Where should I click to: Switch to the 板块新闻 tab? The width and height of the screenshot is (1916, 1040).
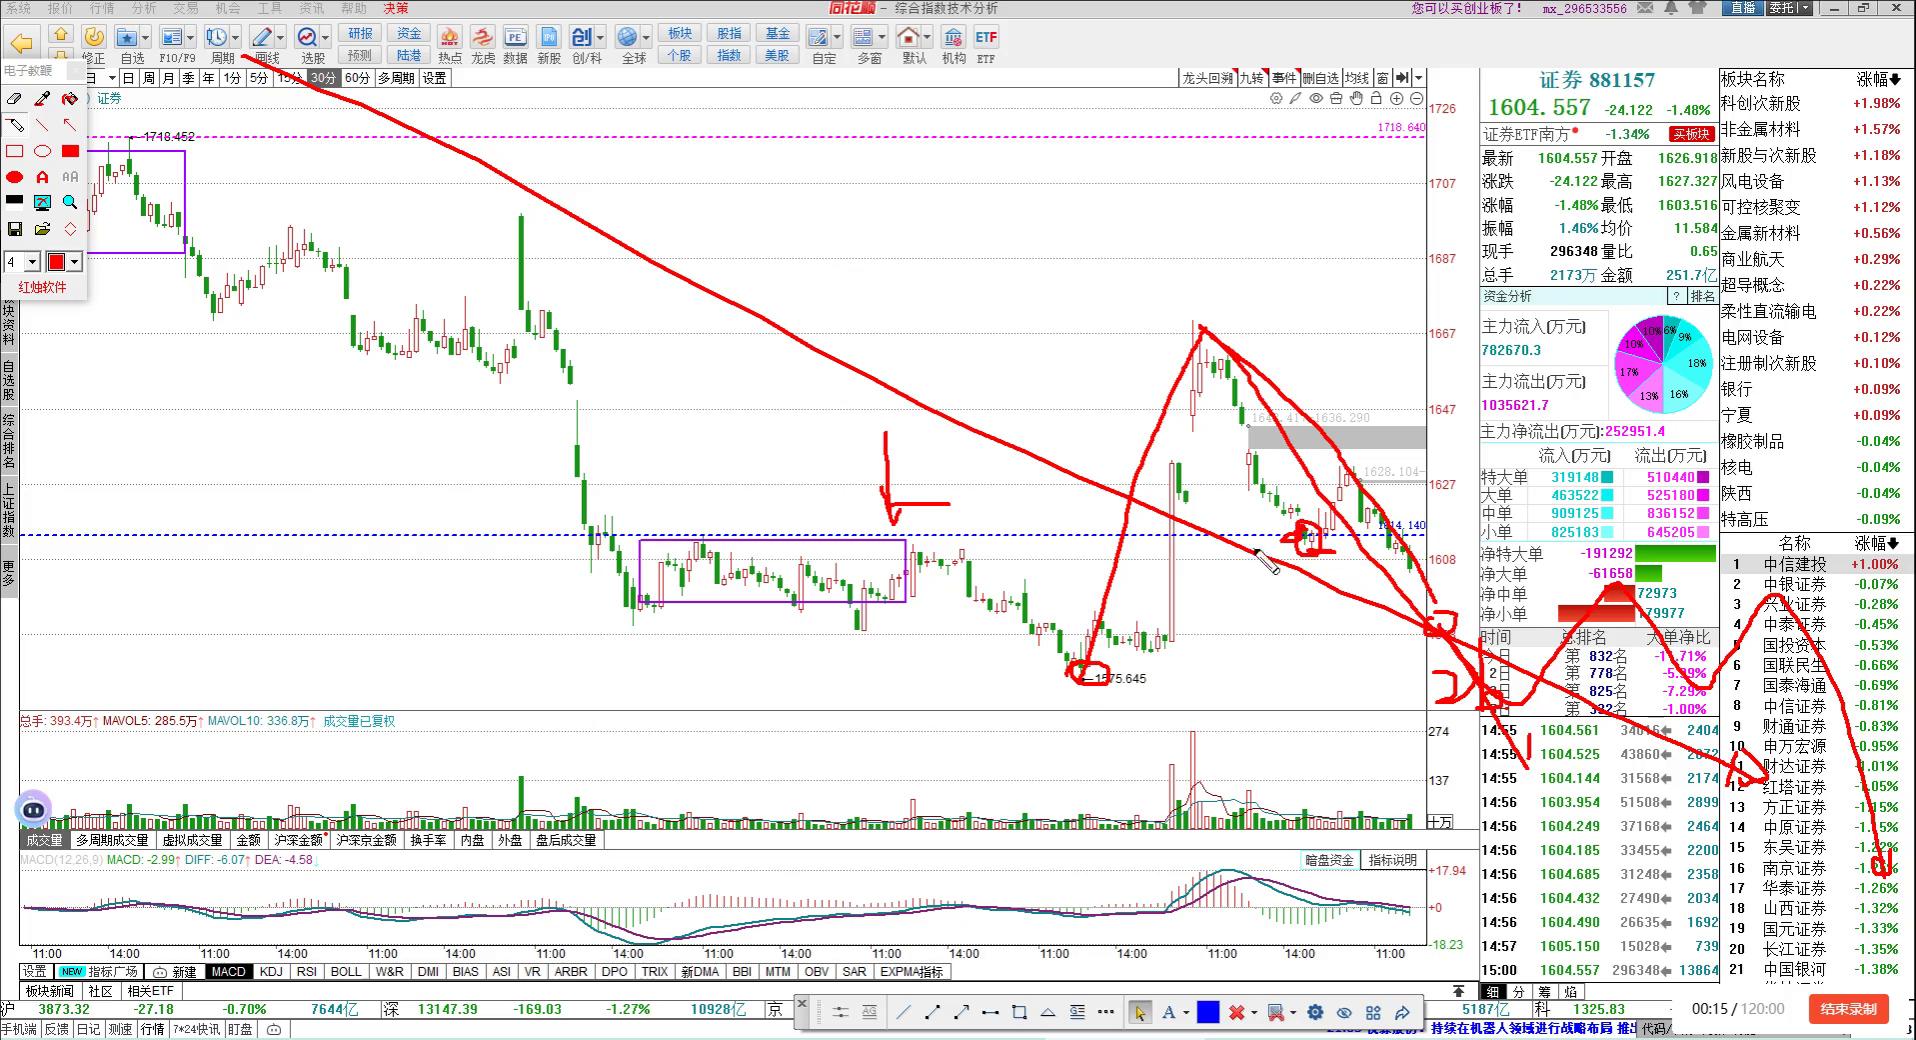[x=50, y=991]
